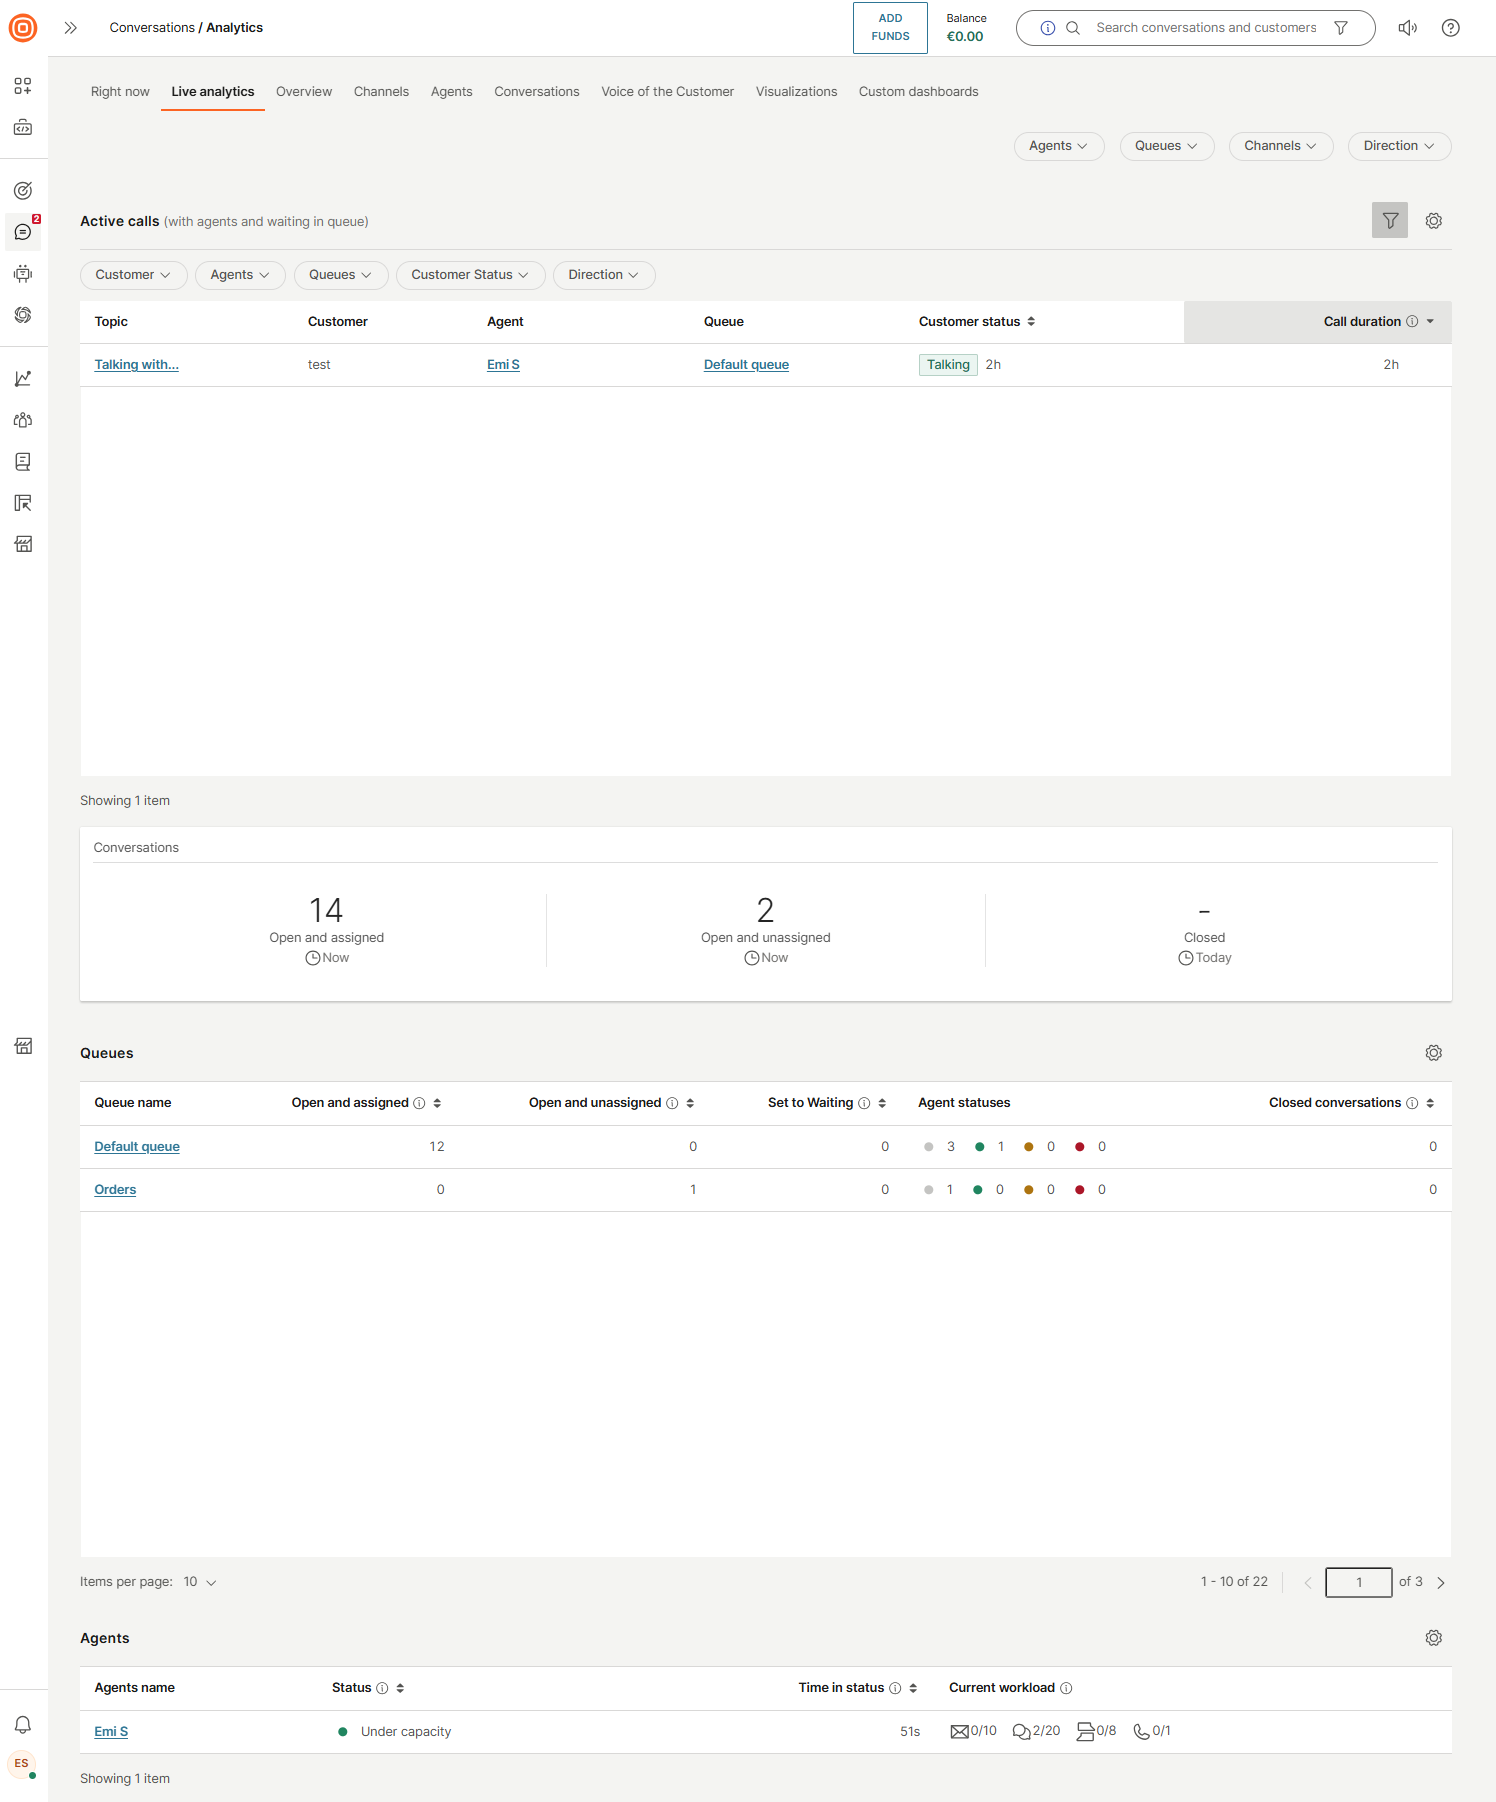Expand Agents filter in Active calls
Viewport: 1496px width, 1802px height.
[240, 275]
